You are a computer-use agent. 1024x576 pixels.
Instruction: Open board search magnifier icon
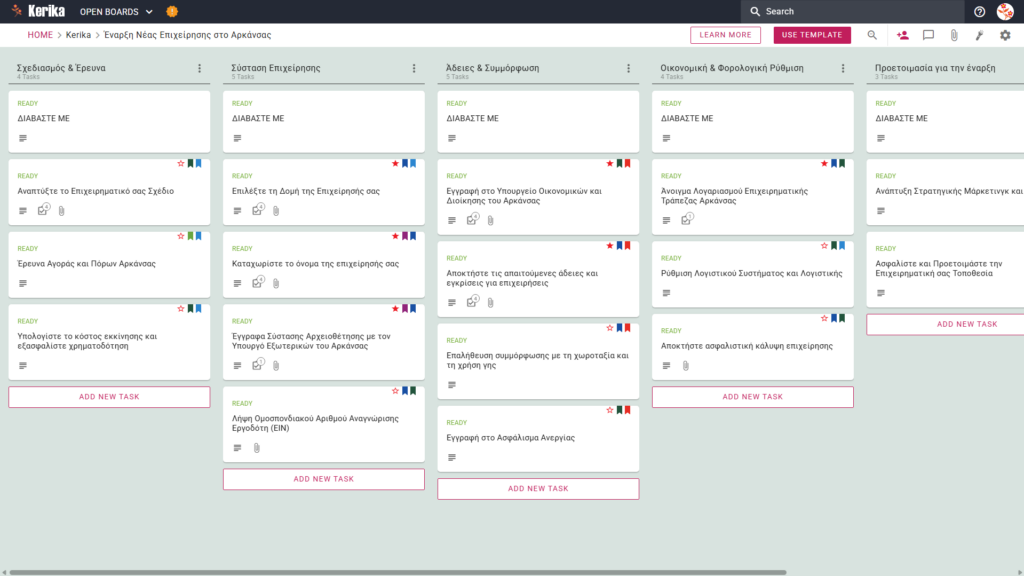872,35
